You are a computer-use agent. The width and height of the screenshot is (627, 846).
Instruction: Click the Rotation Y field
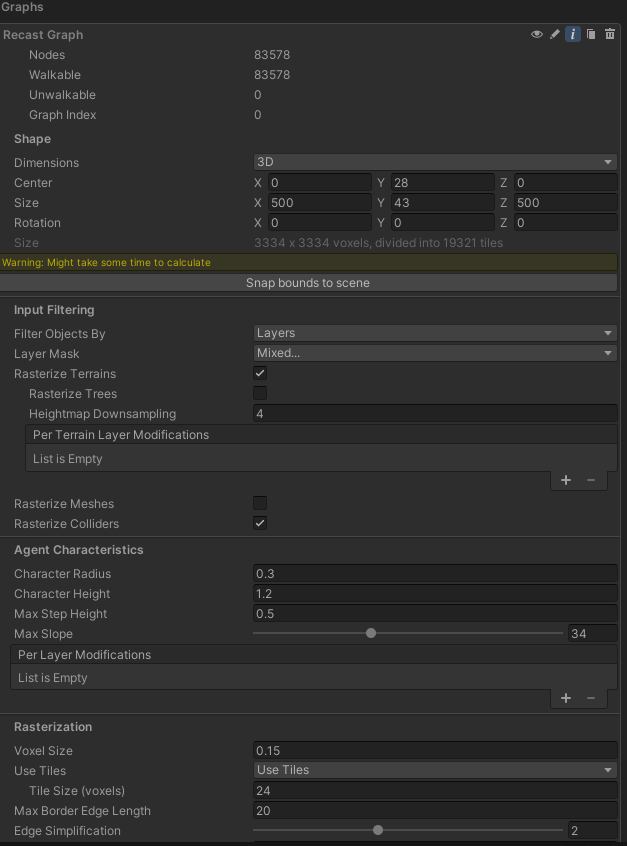(x=442, y=222)
